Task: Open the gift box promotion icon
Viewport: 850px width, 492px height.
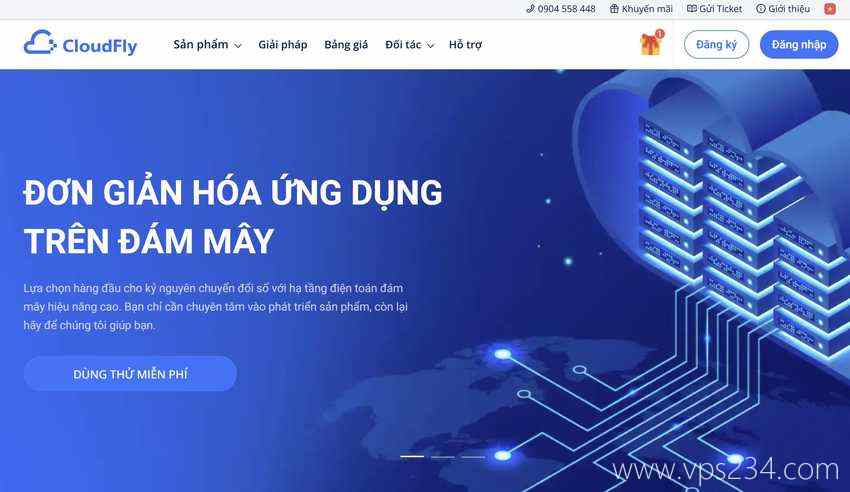Action: 651,44
